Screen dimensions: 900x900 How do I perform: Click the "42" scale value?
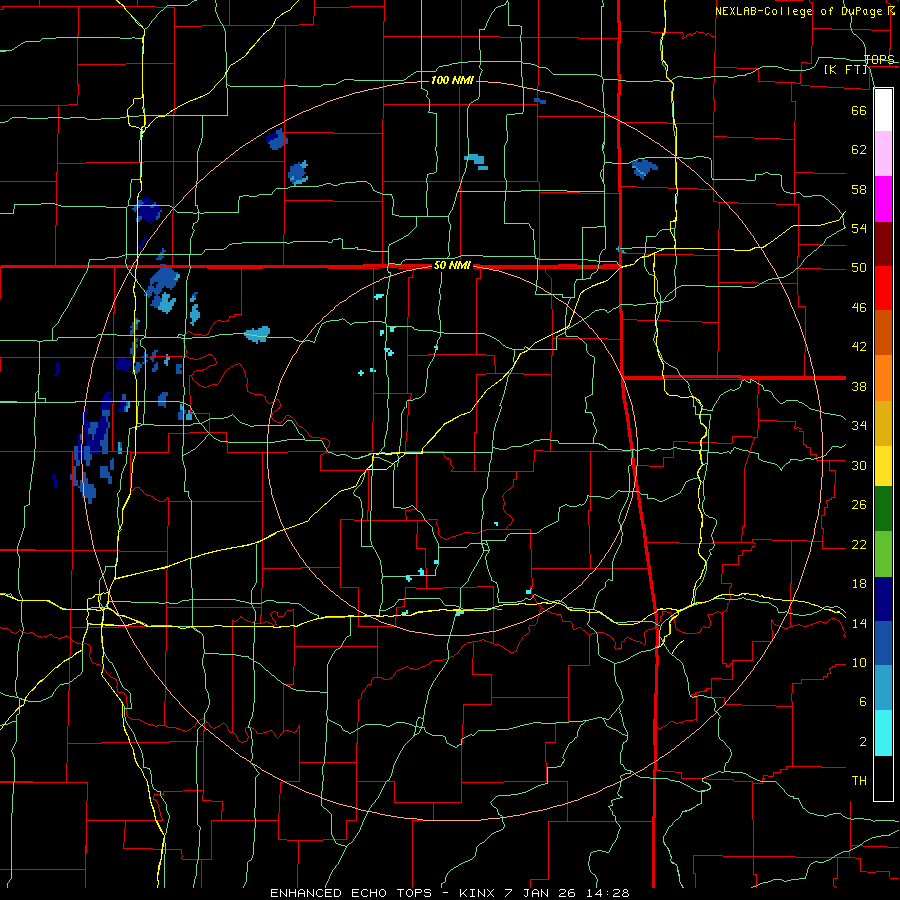(859, 347)
